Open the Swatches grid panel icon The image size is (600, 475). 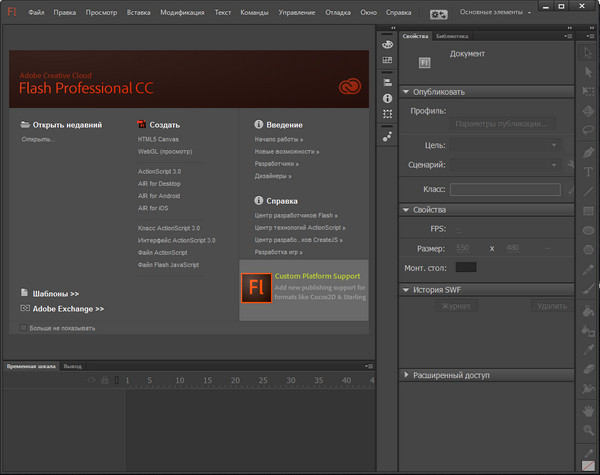pyautogui.click(x=387, y=60)
